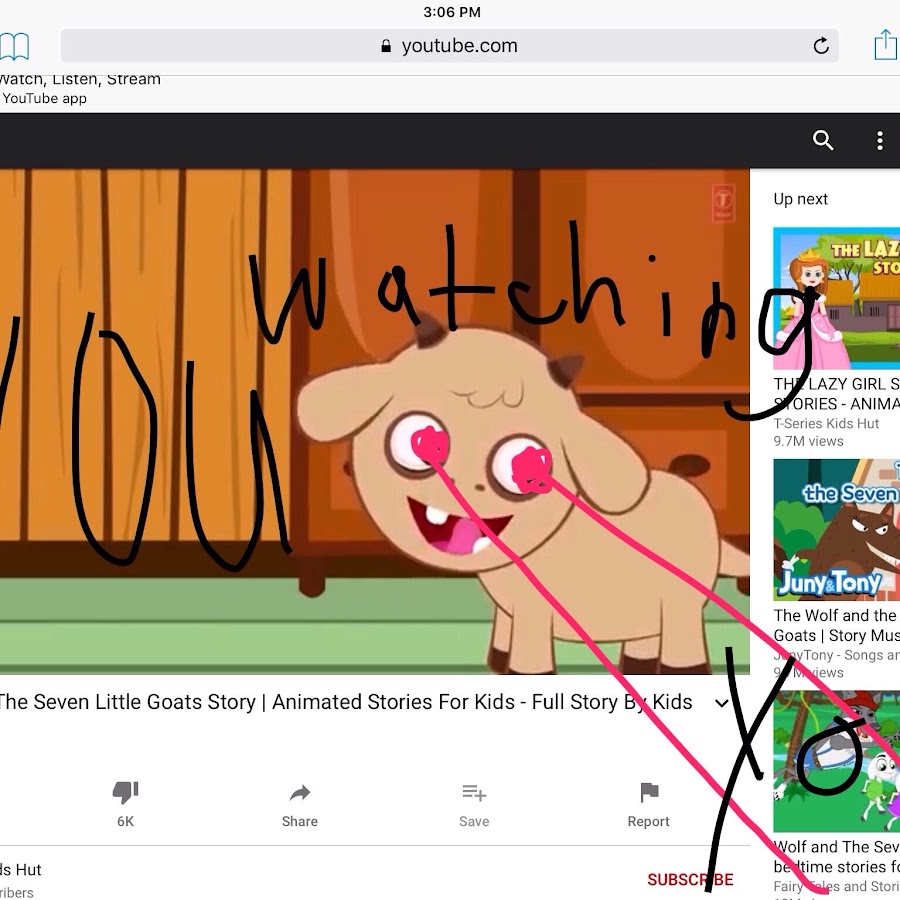
Task: Open the JunyTony Wolf and Seven thumbnail
Action: 836,530
